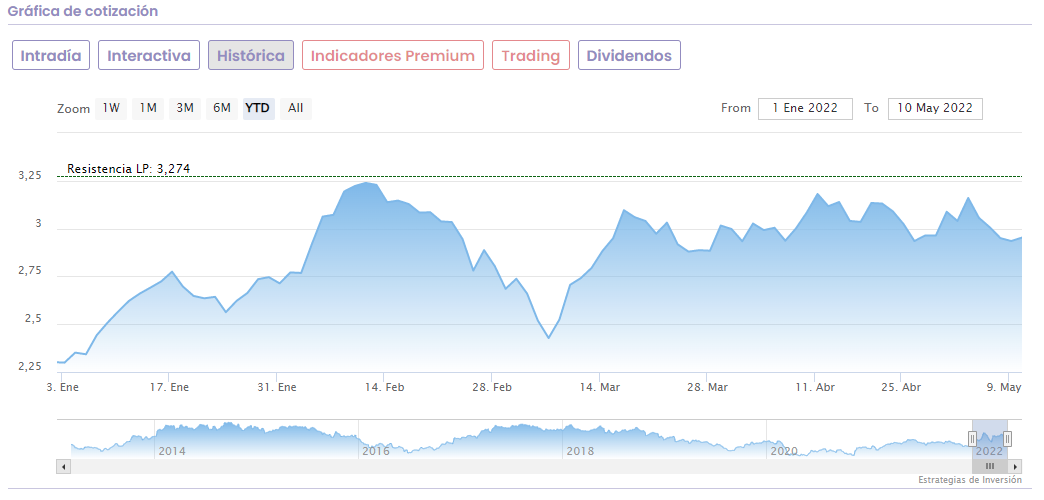Set zoom to 6M
The image size is (1044, 500).
[x=221, y=108]
